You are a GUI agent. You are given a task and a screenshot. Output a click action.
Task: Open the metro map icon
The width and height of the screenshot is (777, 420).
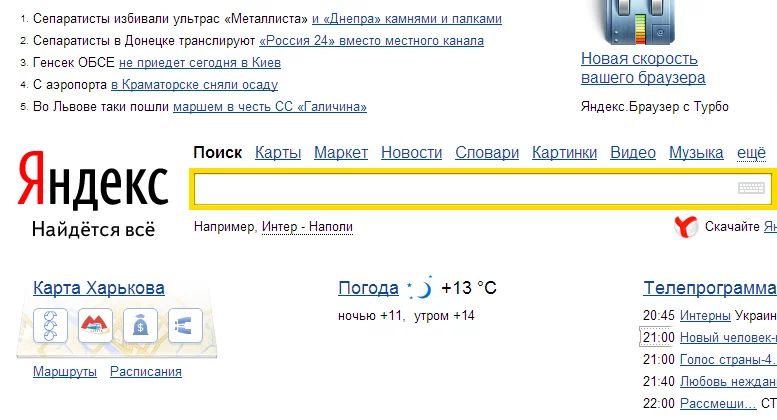click(x=95, y=325)
